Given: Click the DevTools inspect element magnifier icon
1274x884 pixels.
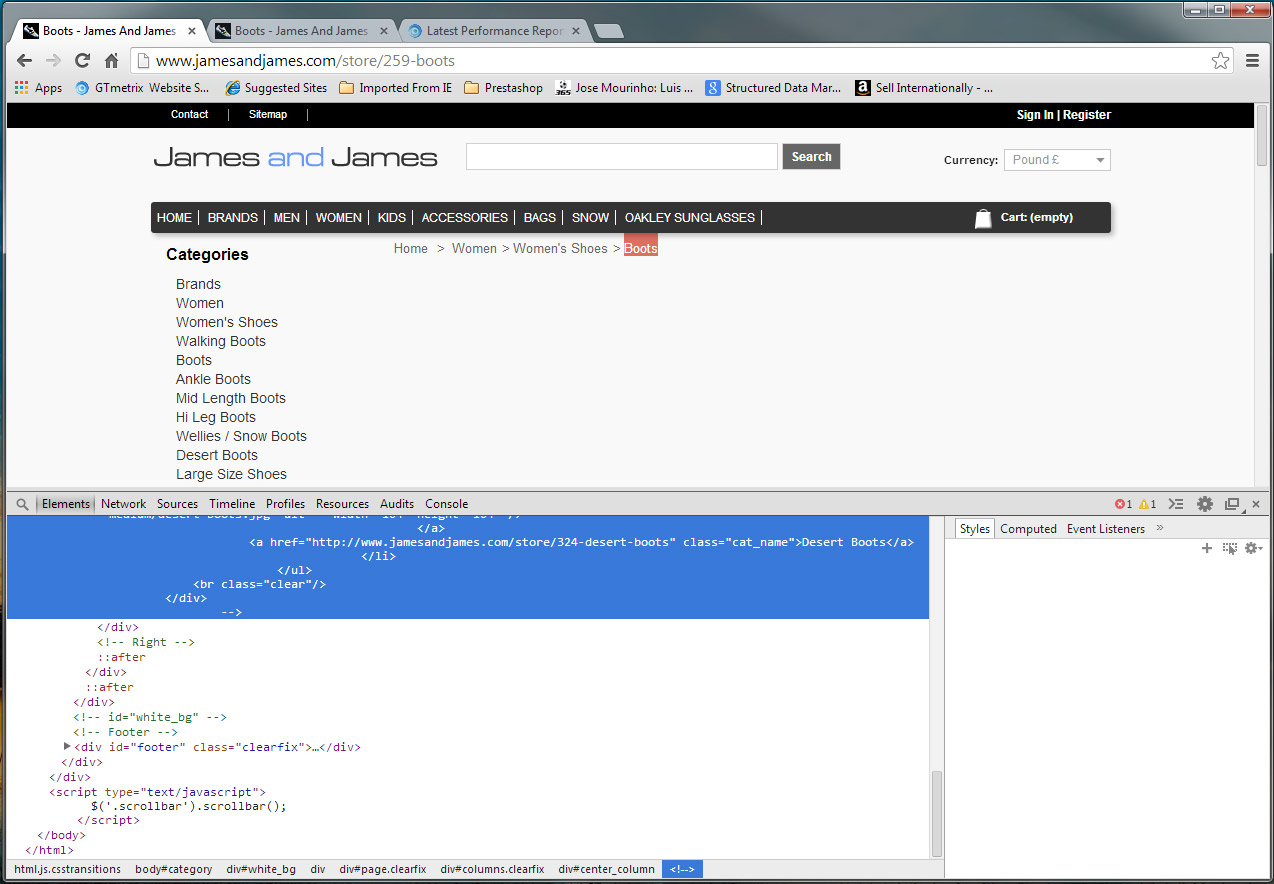Looking at the screenshot, I should coord(22,504).
